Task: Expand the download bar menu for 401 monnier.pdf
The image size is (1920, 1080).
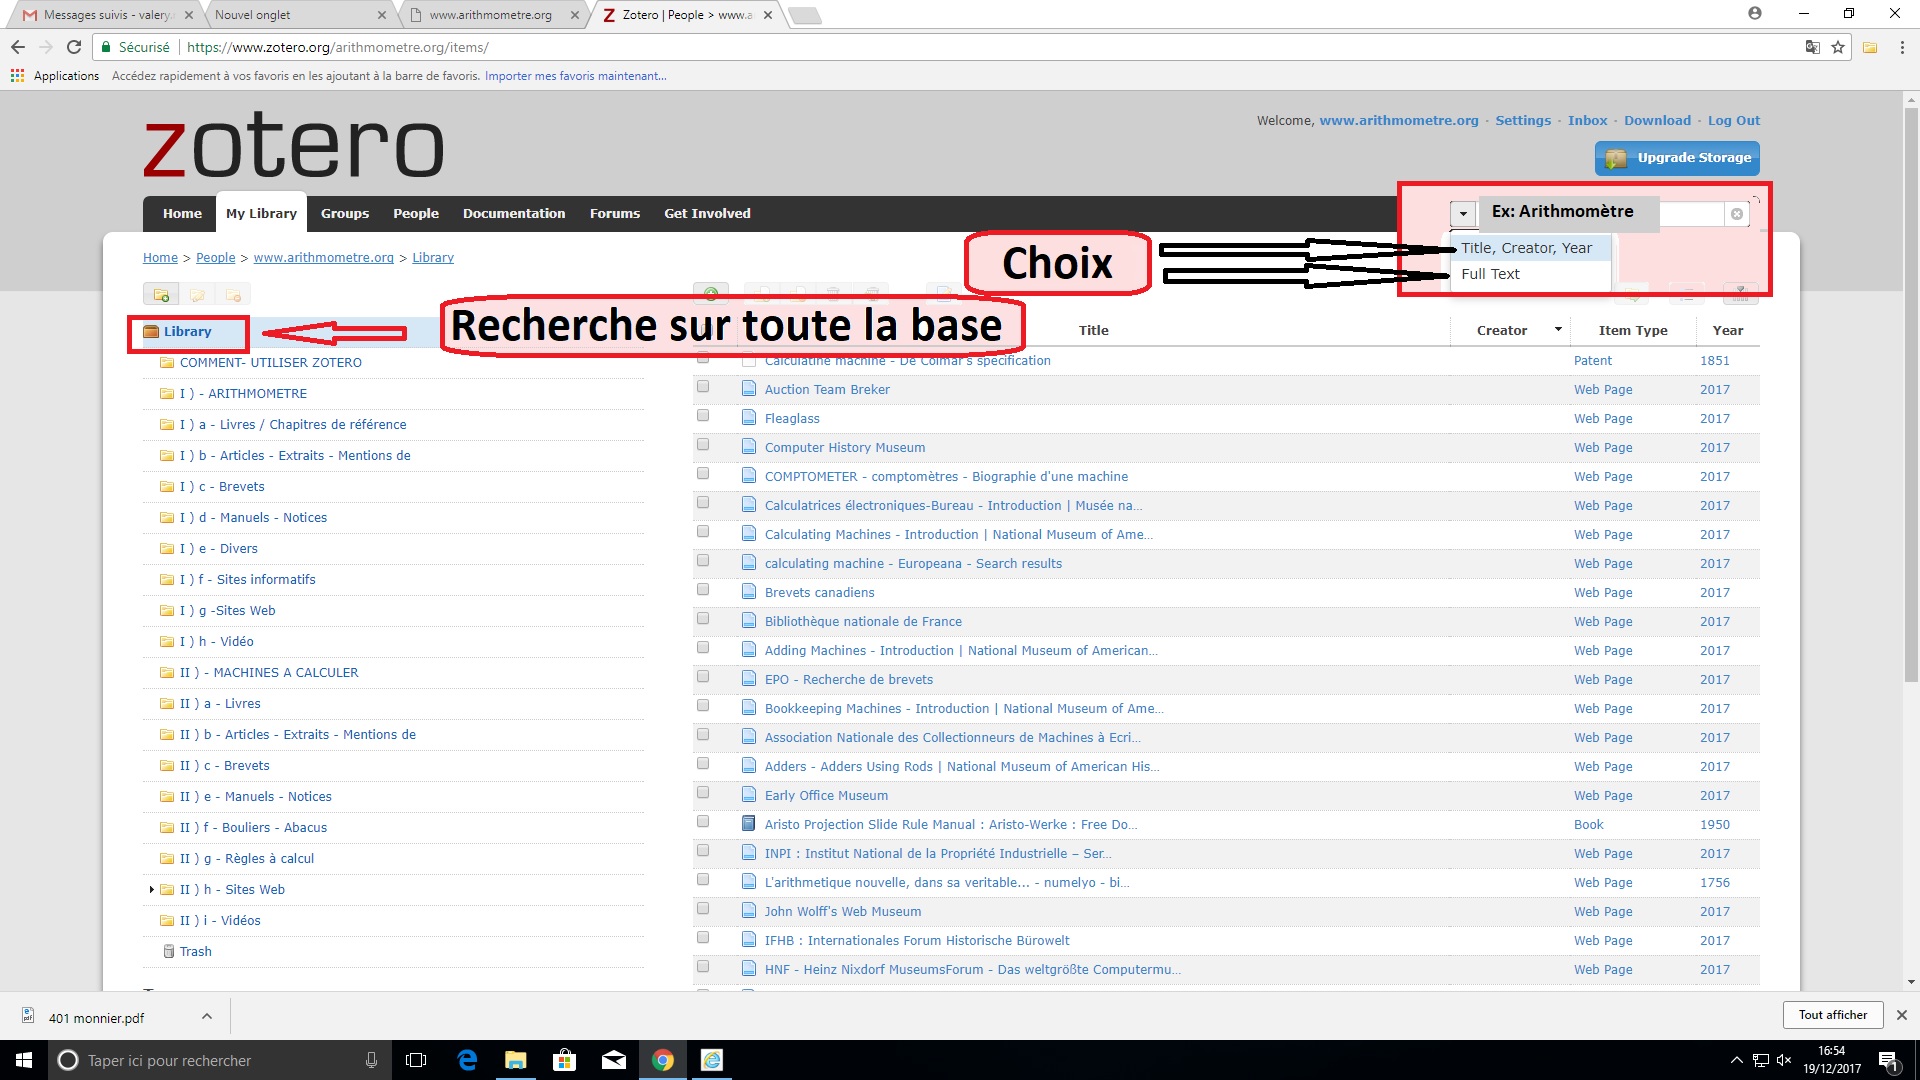Action: [207, 1017]
